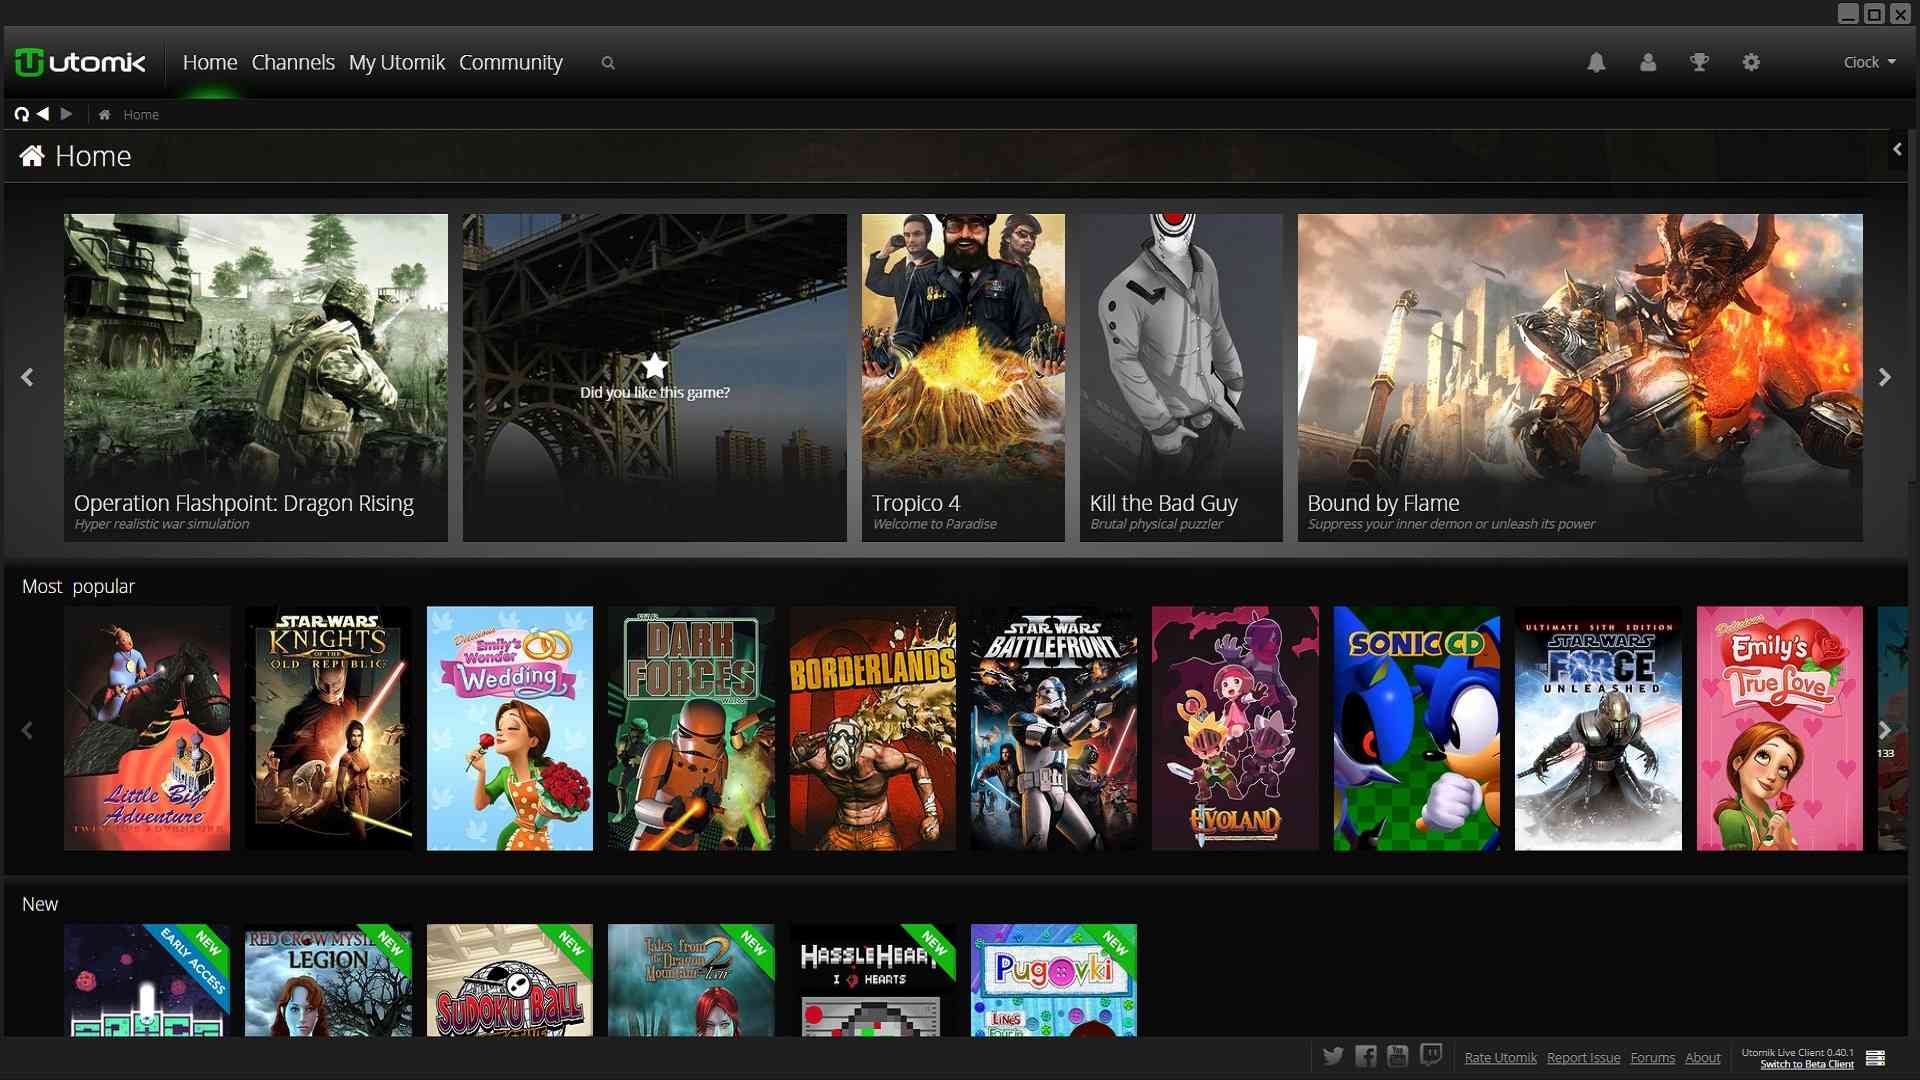This screenshot has width=1920, height=1080.
Task: Open achievements trophy icon
Action: tap(1699, 63)
